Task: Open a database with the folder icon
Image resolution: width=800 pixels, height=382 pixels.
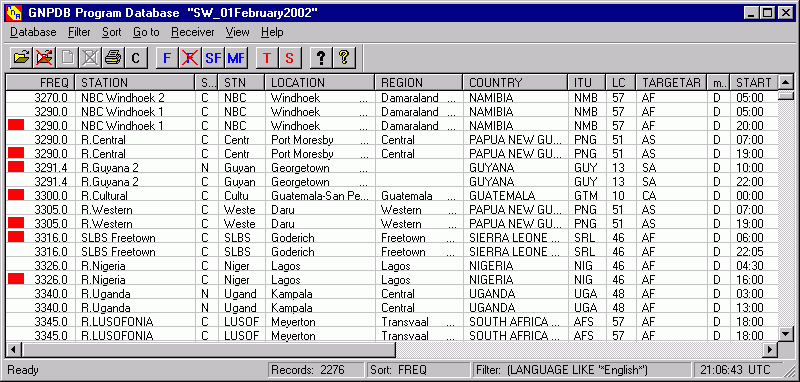Action: pos(21,58)
